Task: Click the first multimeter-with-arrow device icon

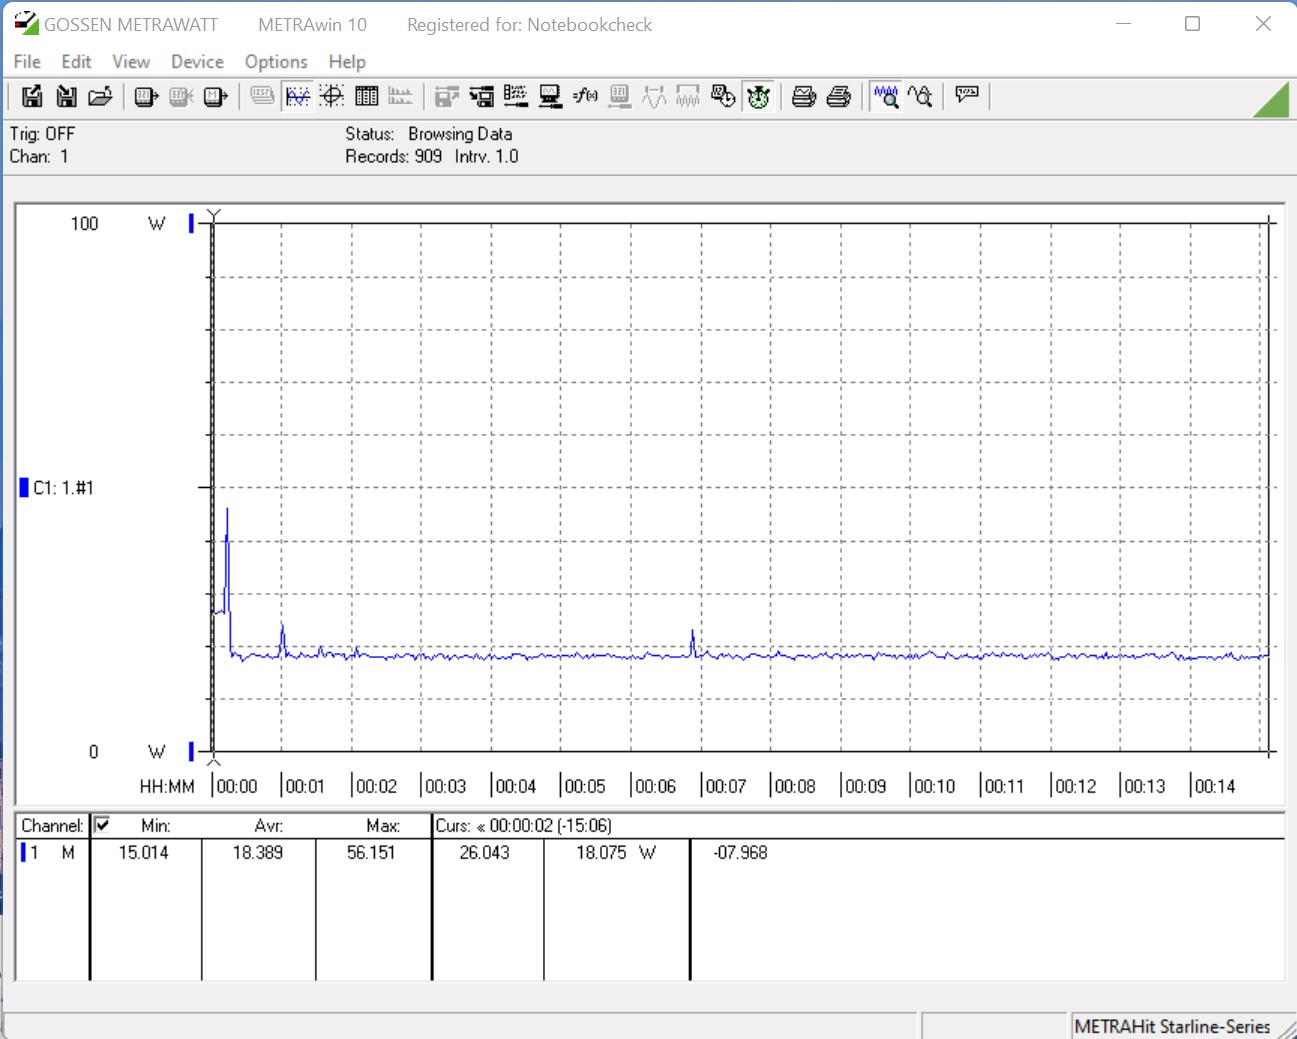Action: click(146, 96)
